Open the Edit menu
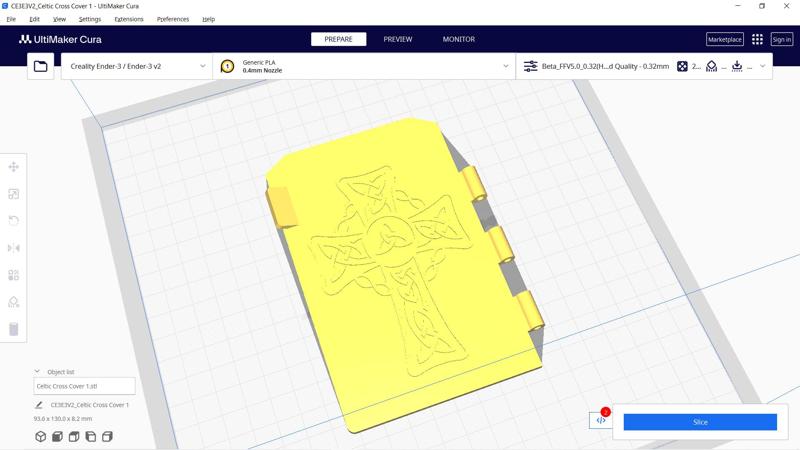 coord(34,19)
